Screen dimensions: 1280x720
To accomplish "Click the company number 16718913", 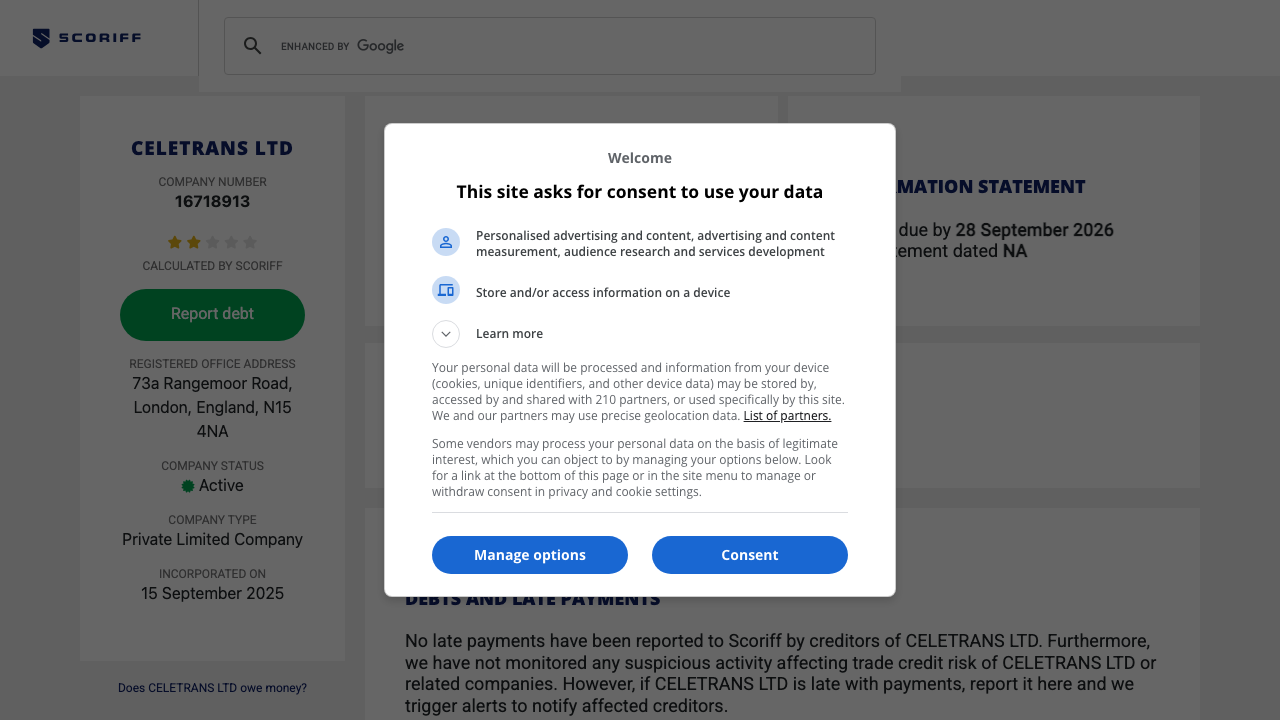I will tap(212, 200).
